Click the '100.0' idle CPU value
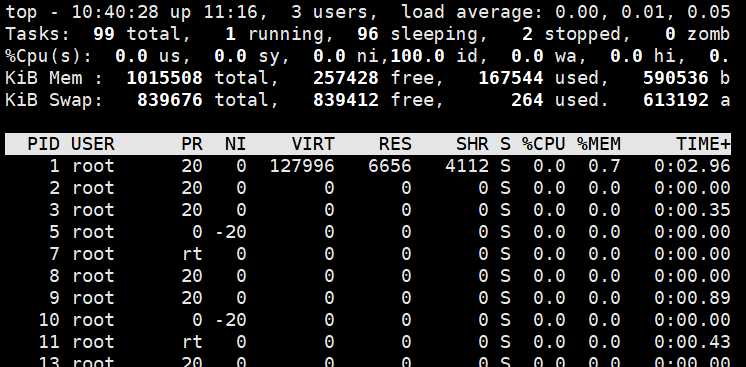 click(417, 56)
